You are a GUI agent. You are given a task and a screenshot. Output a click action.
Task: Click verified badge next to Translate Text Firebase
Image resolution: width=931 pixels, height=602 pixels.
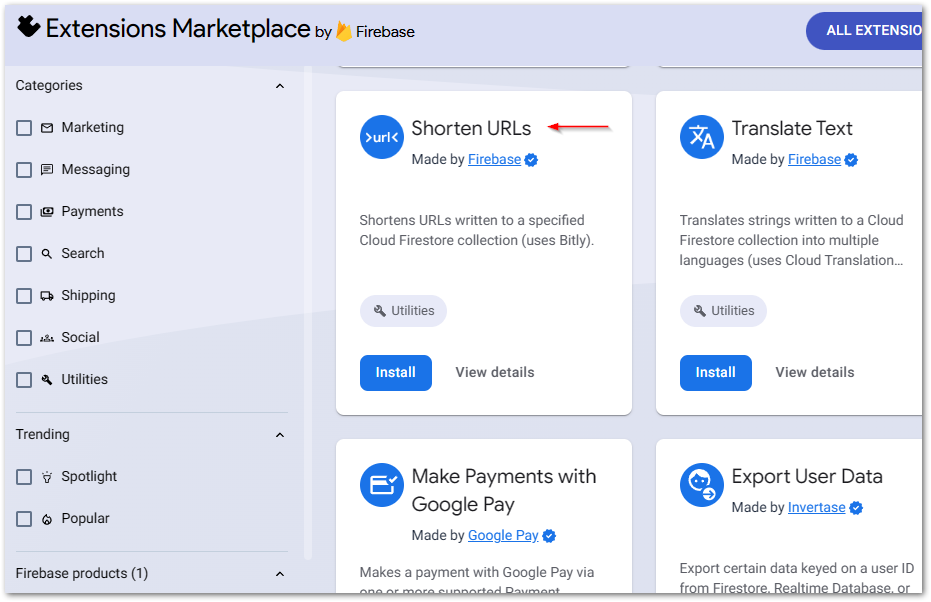tap(851, 160)
